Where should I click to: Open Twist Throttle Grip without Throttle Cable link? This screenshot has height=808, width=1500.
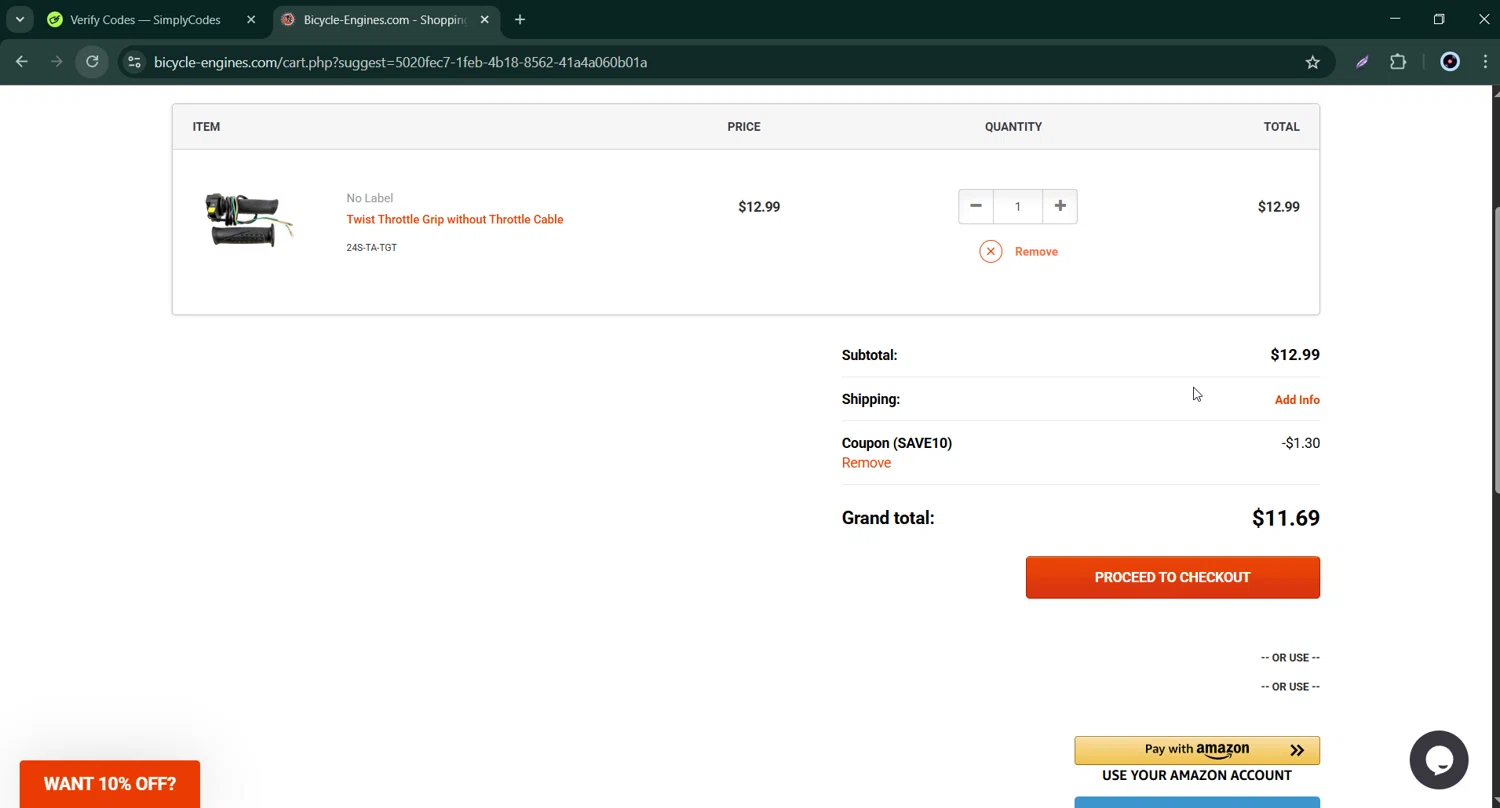455,219
